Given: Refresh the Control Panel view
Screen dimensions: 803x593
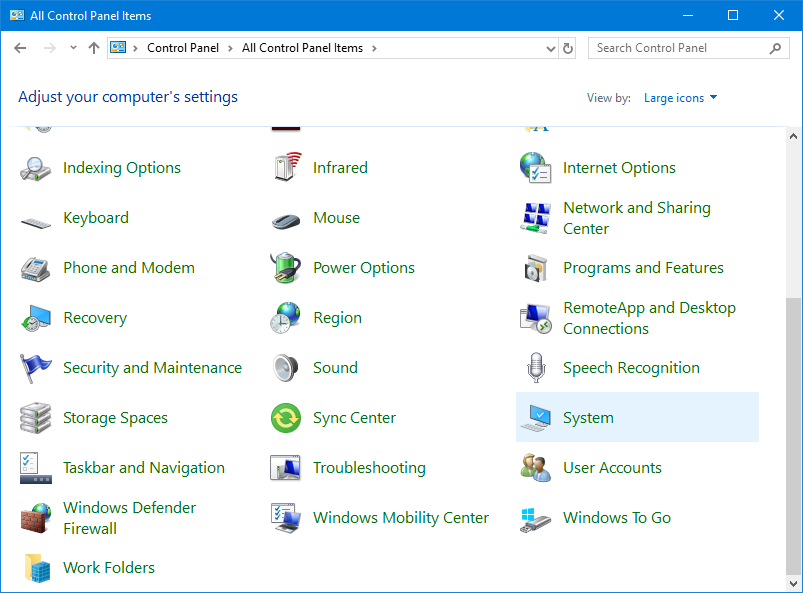Looking at the screenshot, I should (567, 49).
